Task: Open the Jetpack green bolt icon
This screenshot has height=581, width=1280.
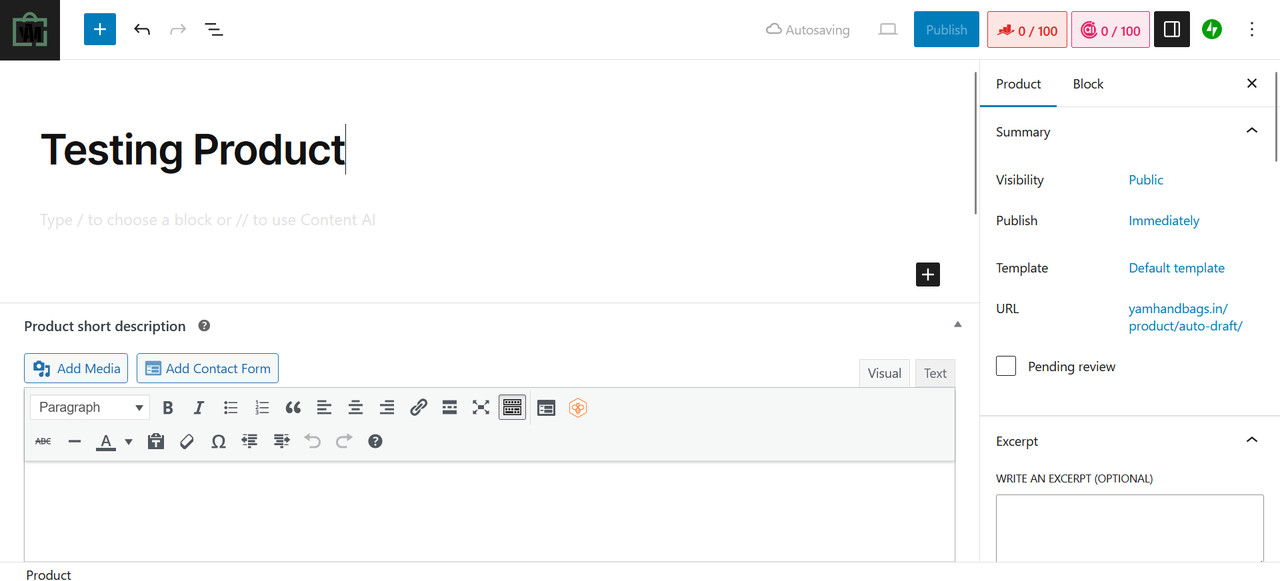Action: point(1212,30)
